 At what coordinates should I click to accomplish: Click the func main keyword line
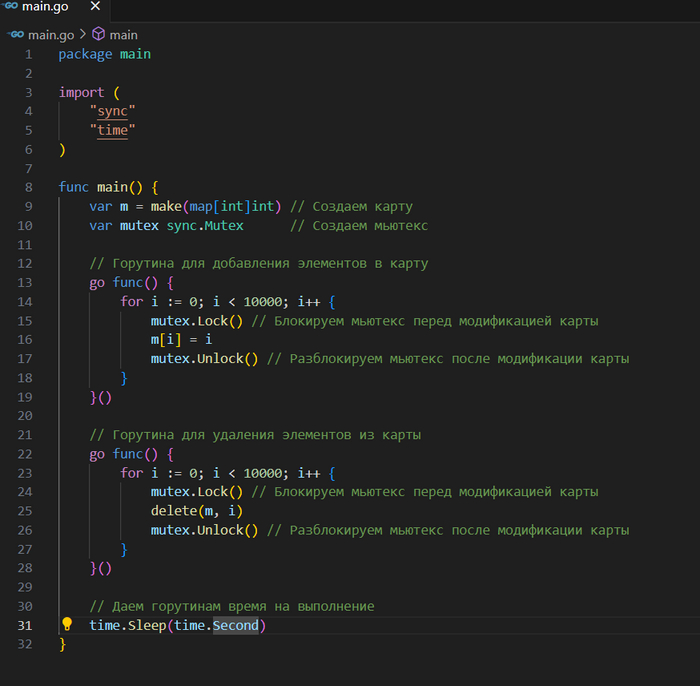108,187
